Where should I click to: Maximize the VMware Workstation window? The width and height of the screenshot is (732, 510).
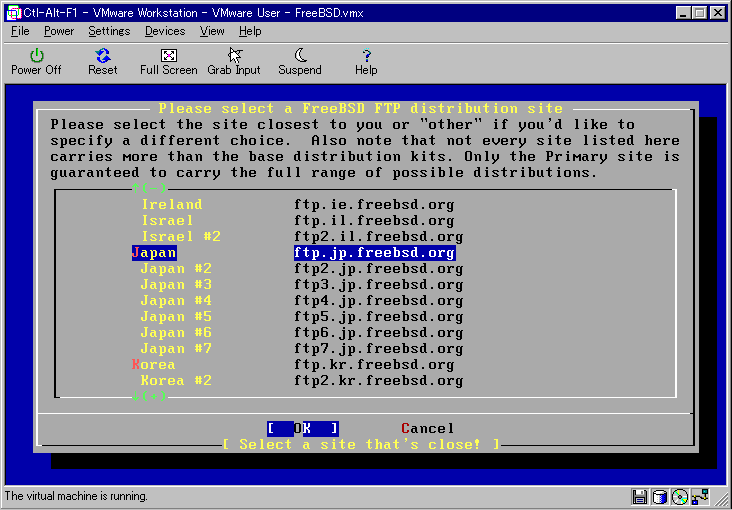point(700,13)
